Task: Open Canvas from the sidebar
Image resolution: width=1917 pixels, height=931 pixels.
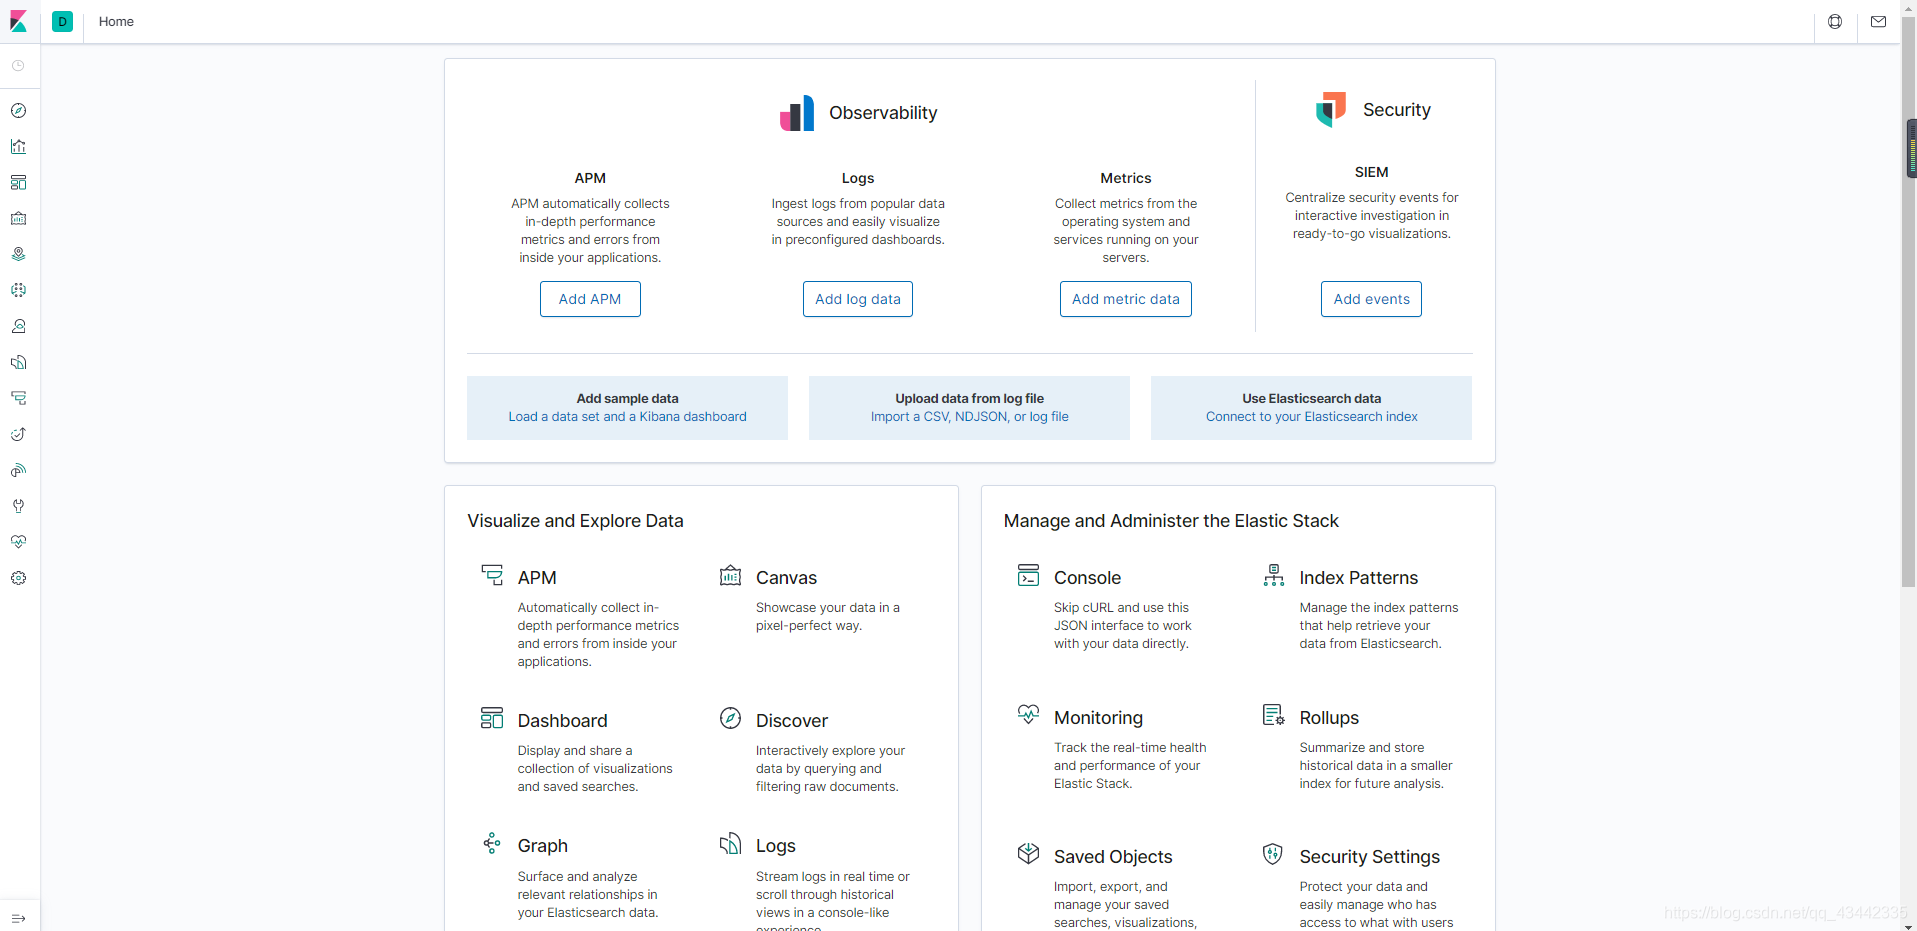Action: tap(18, 219)
